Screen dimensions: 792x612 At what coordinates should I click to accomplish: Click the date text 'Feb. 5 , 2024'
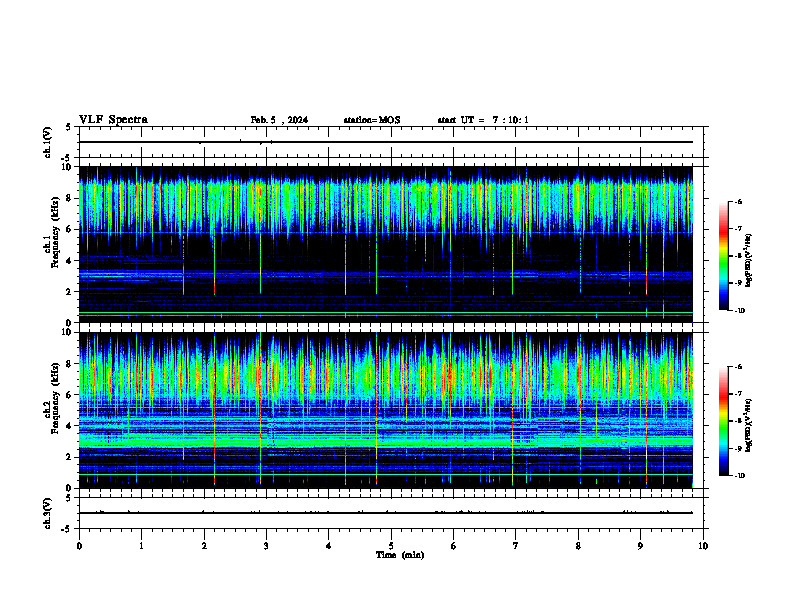[x=279, y=120]
